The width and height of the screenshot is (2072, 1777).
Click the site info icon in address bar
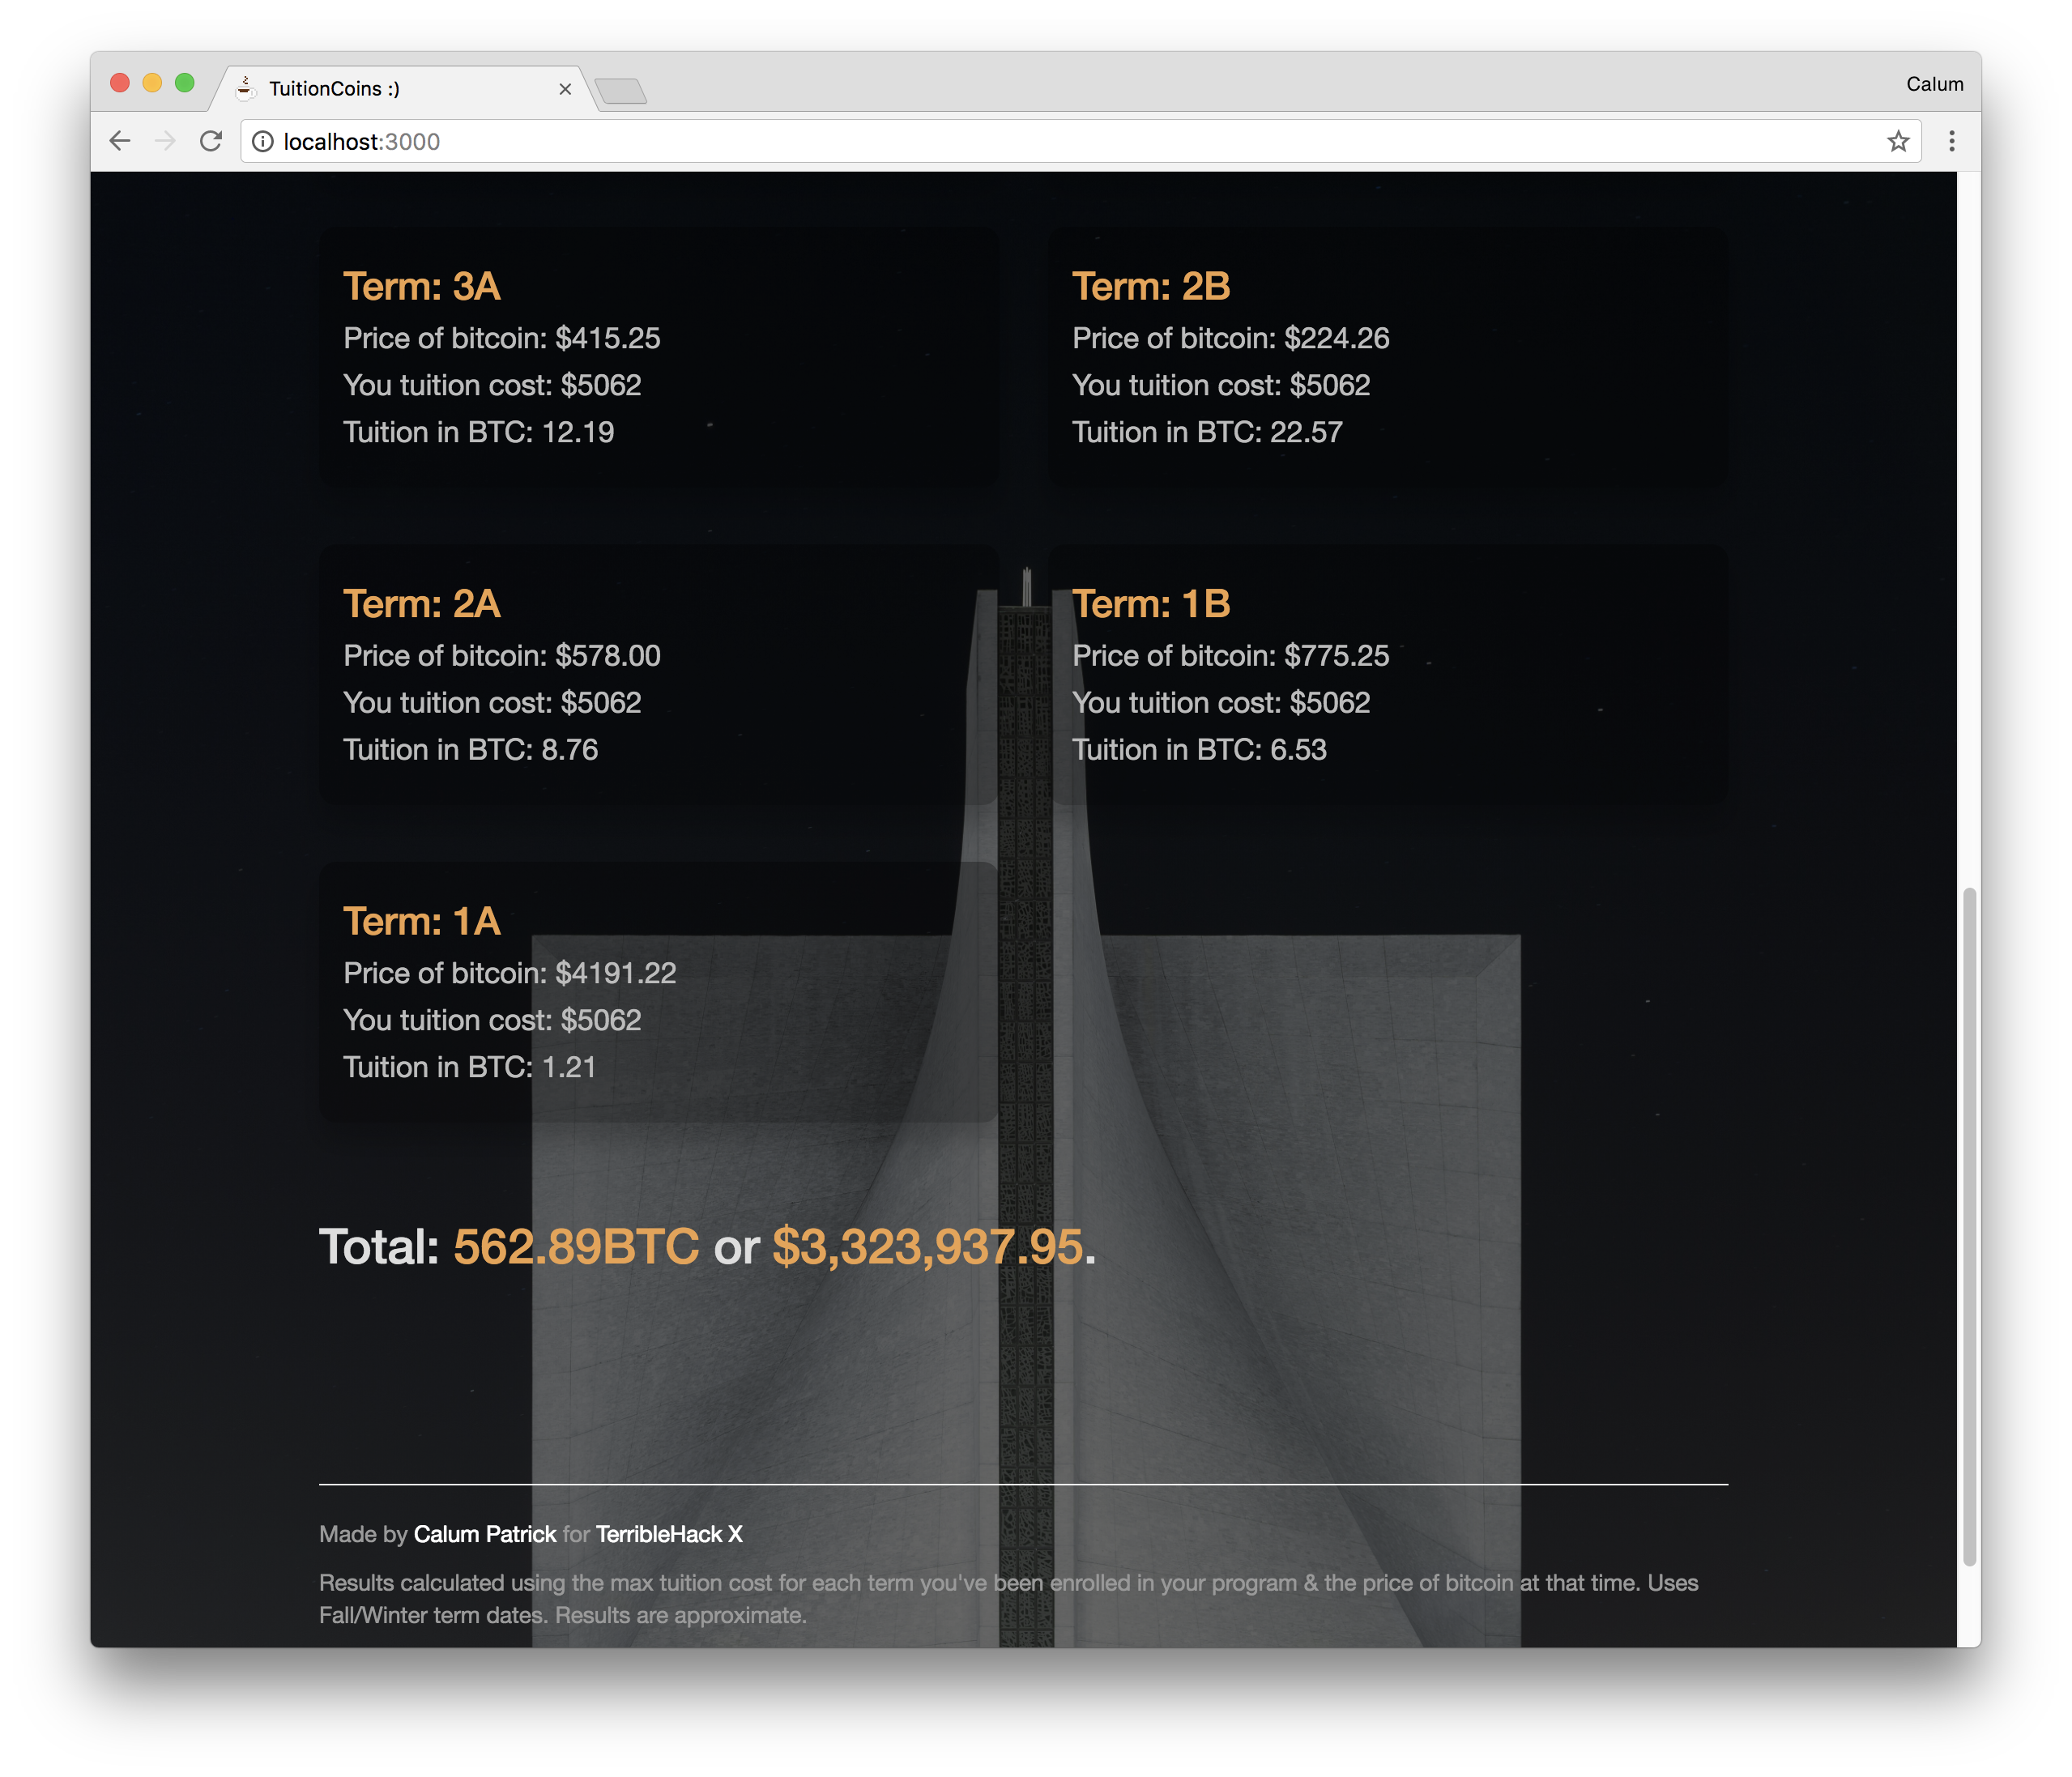coord(262,142)
